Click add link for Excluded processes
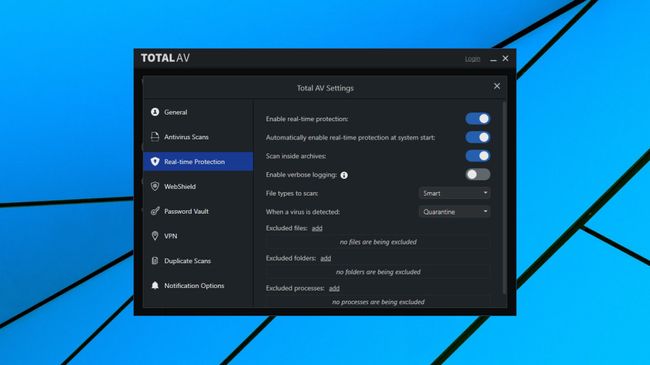 (334, 288)
